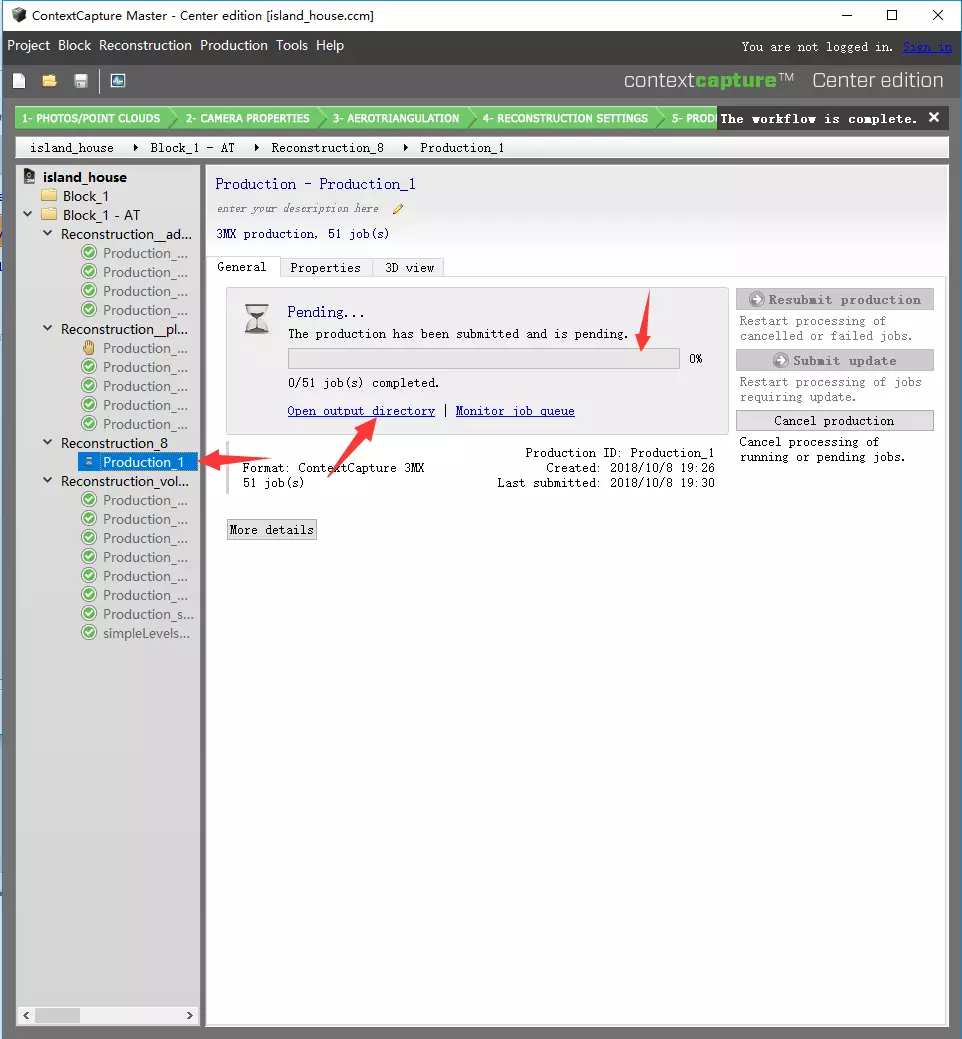
Task: Select highlighted Production_1 in the tree
Action: tap(138, 462)
